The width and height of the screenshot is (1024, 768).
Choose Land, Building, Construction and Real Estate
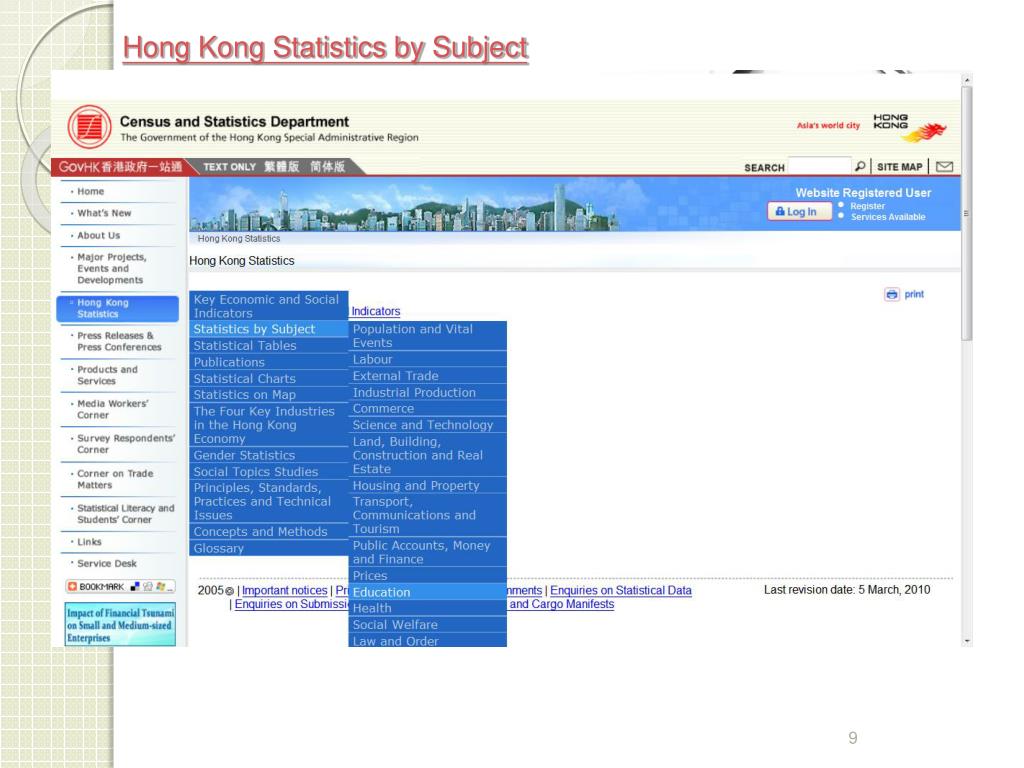(428, 455)
